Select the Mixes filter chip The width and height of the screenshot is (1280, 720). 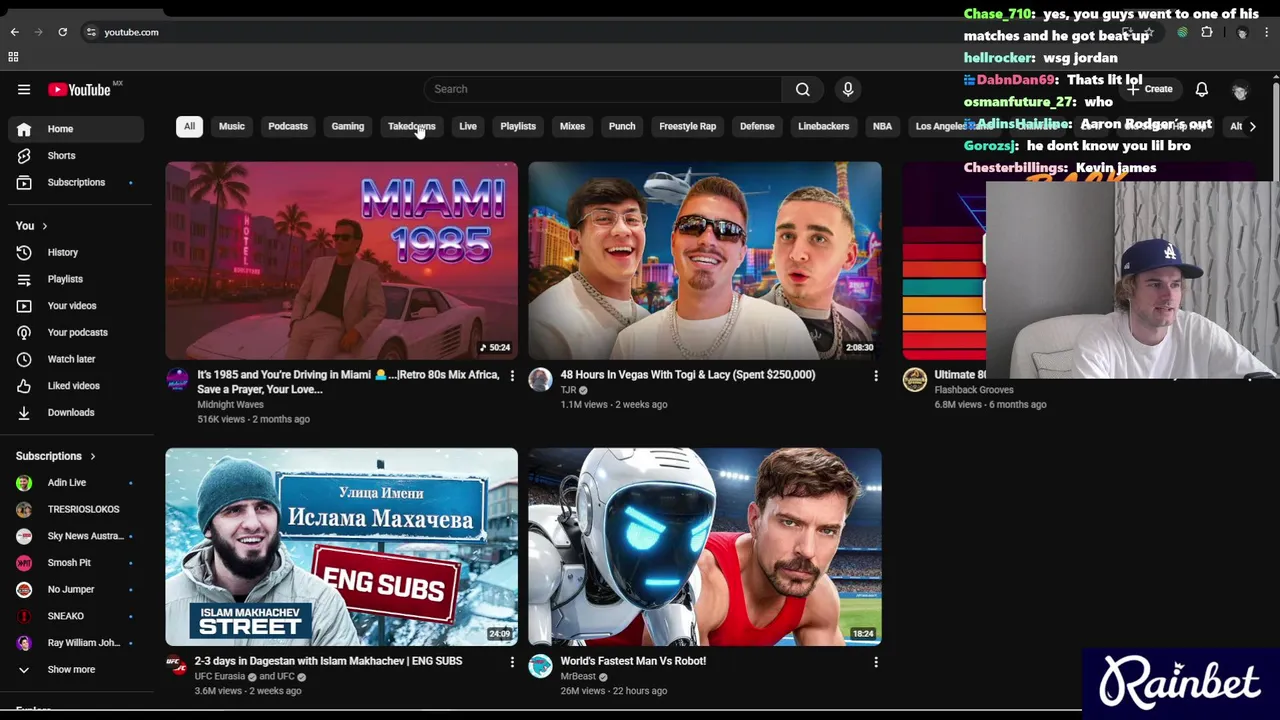572,126
